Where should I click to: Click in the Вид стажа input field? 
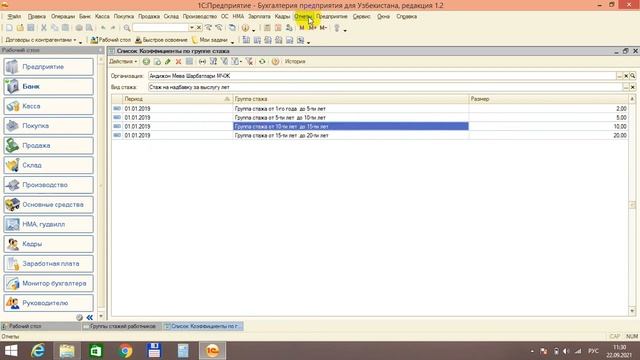385,87
